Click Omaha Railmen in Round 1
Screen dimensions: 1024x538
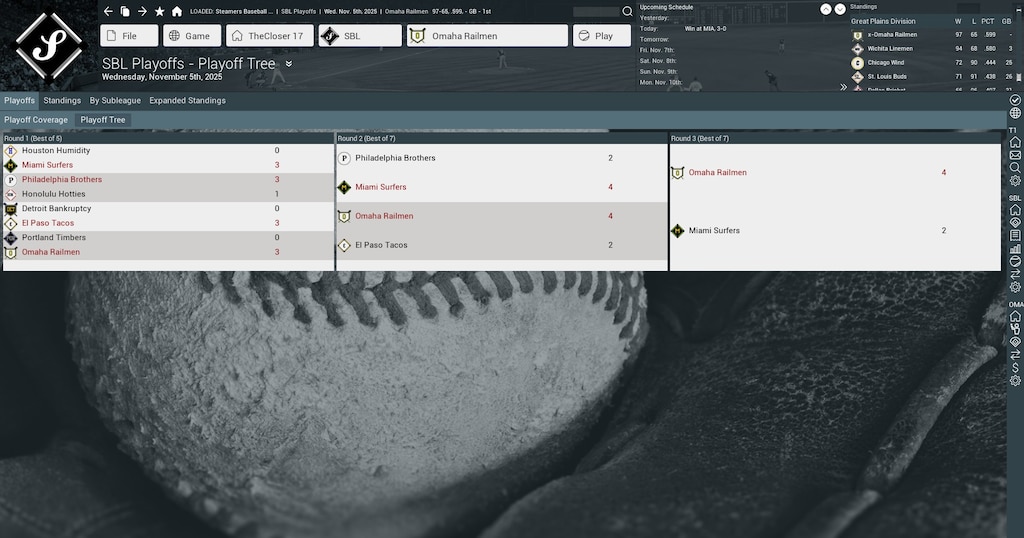pyautogui.click(x=51, y=252)
